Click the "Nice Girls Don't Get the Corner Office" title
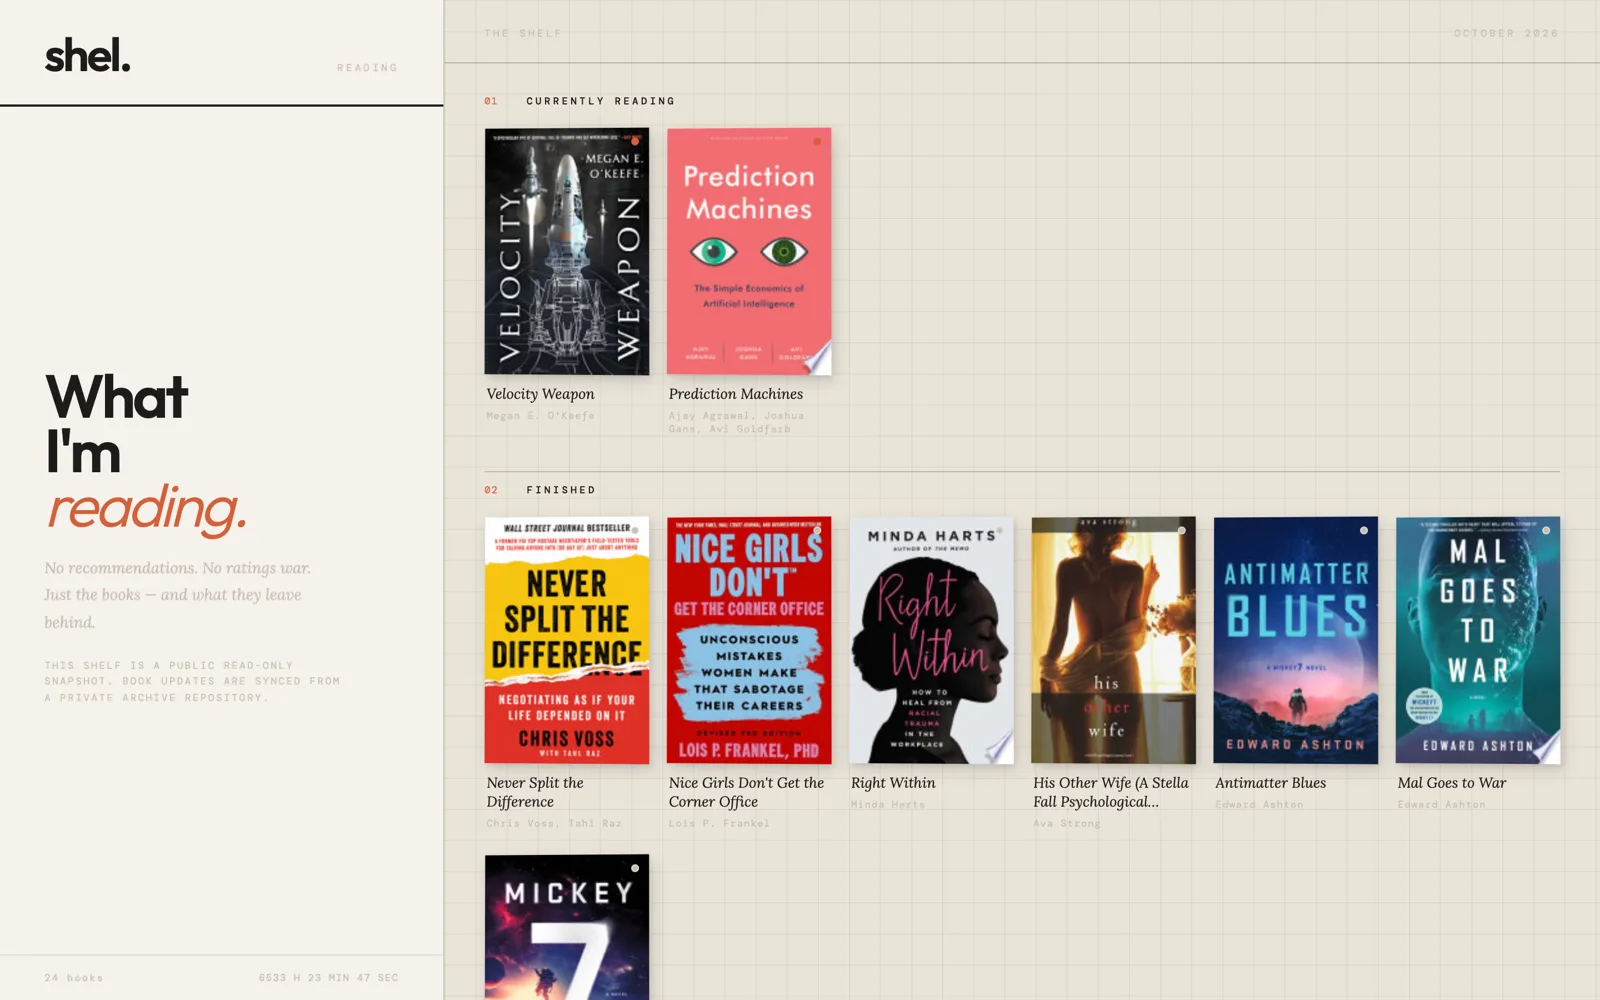Viewport: 1600px width, 1000px height. (x=747, y=792)
